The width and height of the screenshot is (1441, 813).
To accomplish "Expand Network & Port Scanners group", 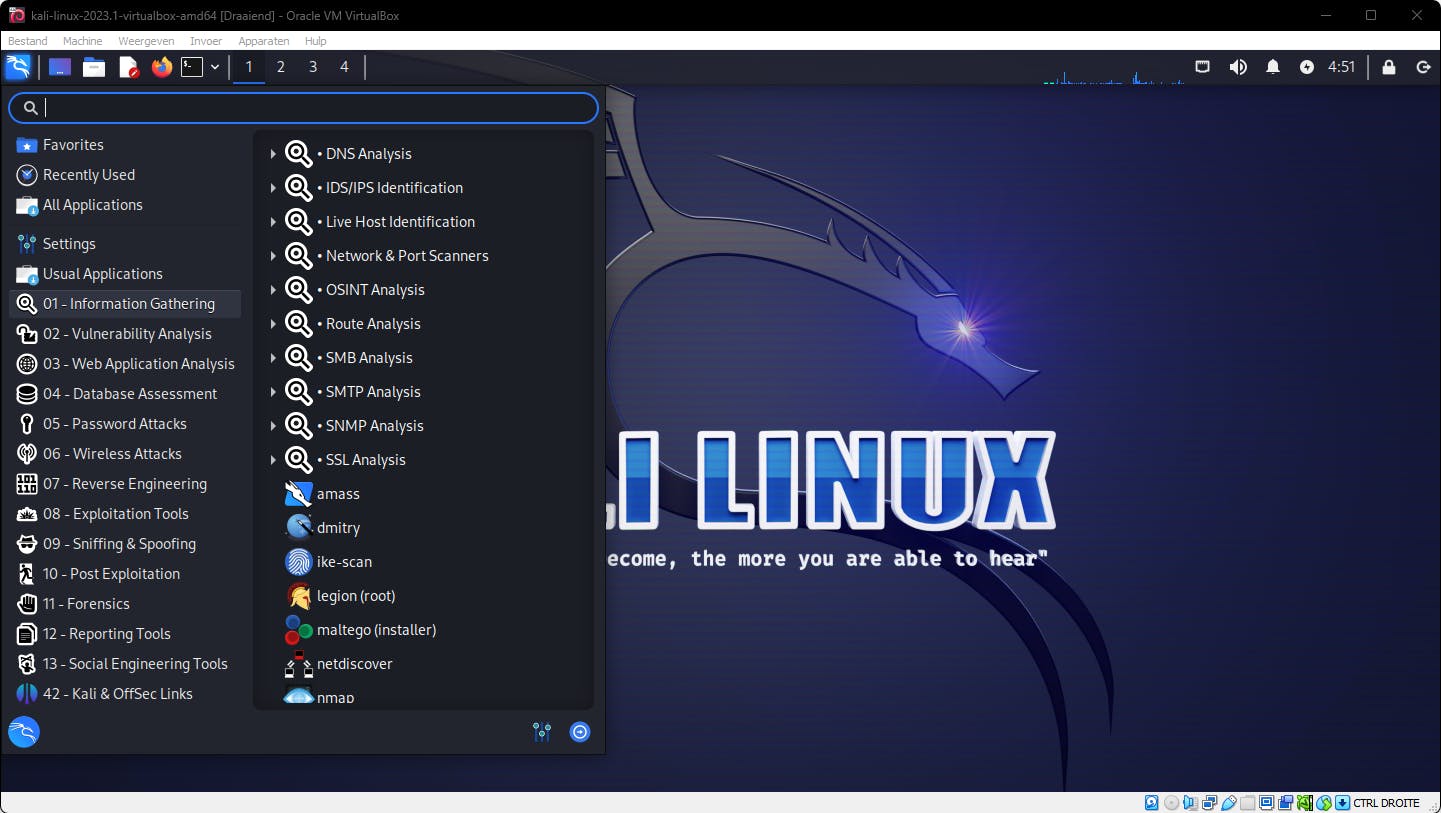I will tap(406, 256).
